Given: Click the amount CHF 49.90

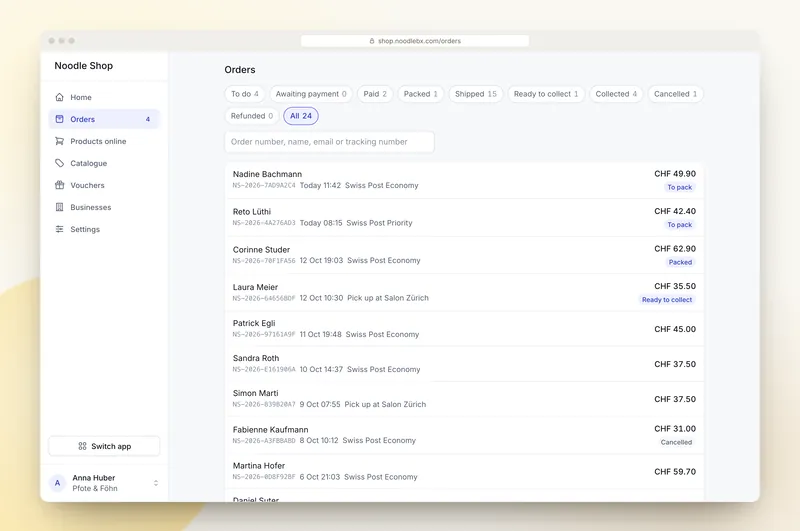Looking at the screenshot, I should click(x=675, y=174).
